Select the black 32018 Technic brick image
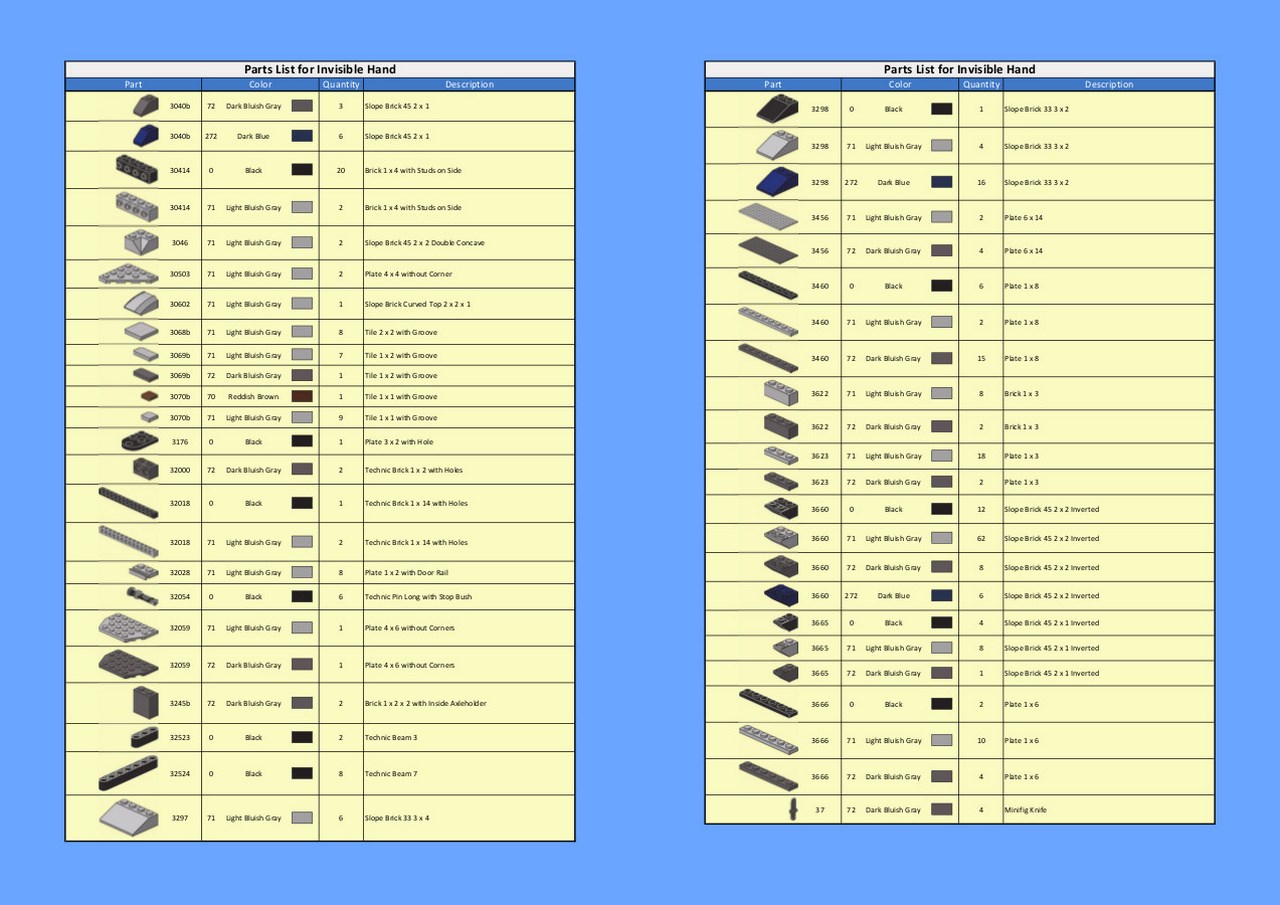 tap(129, 502)
